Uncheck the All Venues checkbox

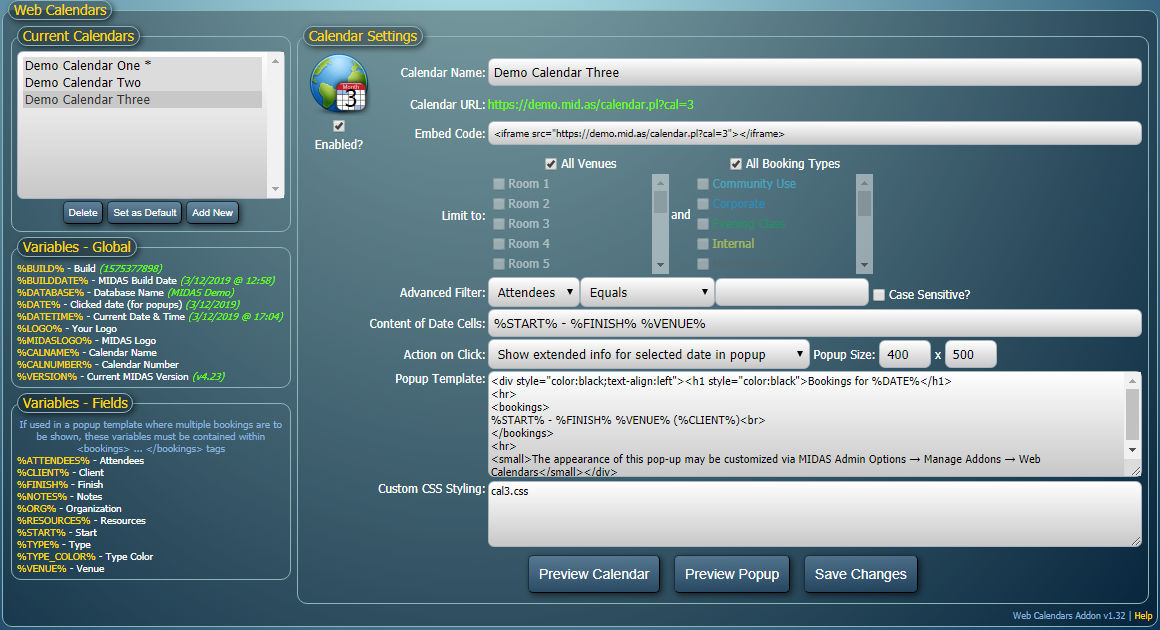pyautogui.click(x=550, y=164)
